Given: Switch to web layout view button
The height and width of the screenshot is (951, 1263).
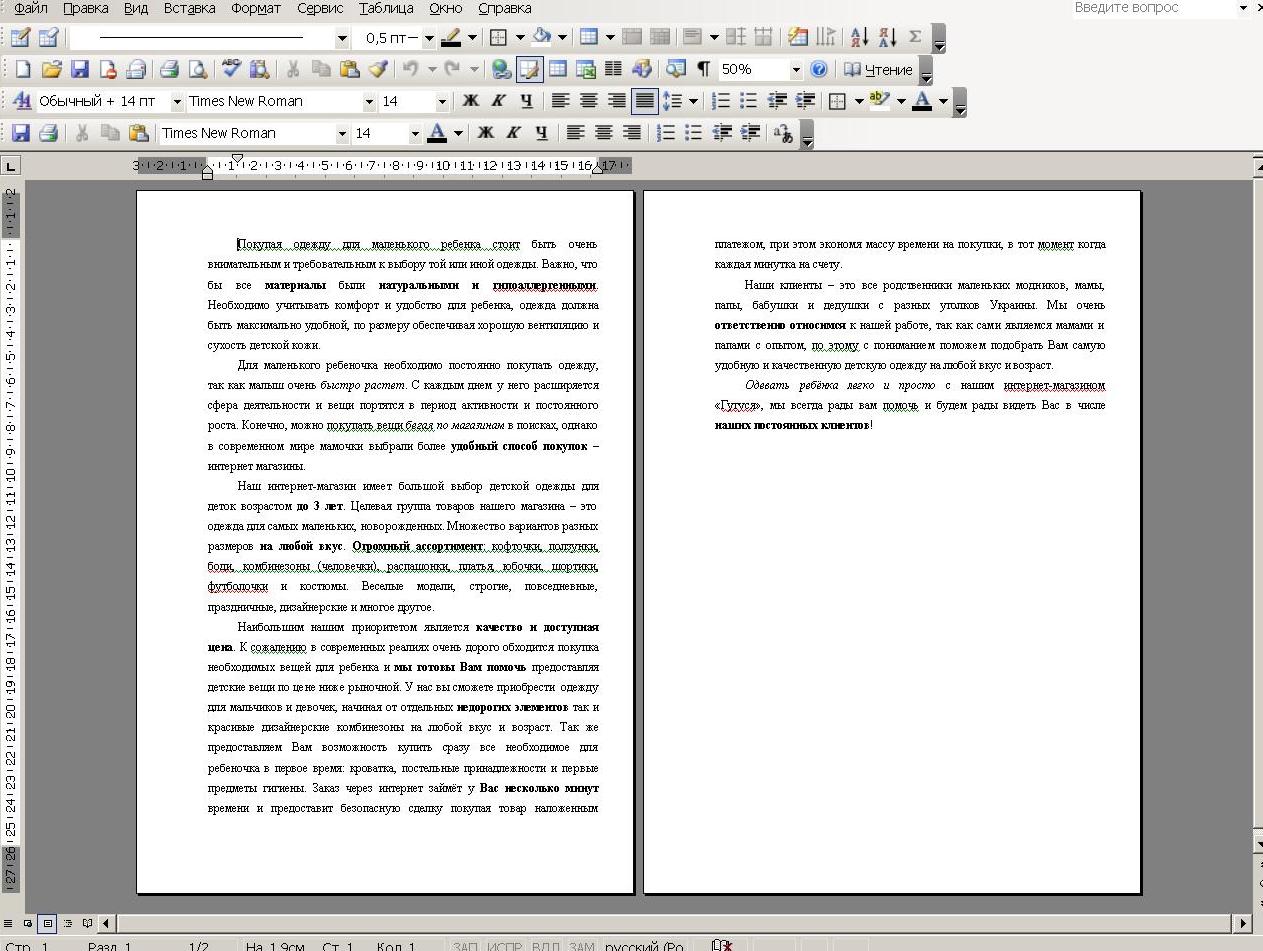Looking at the screenshot, I should [28, 923].
